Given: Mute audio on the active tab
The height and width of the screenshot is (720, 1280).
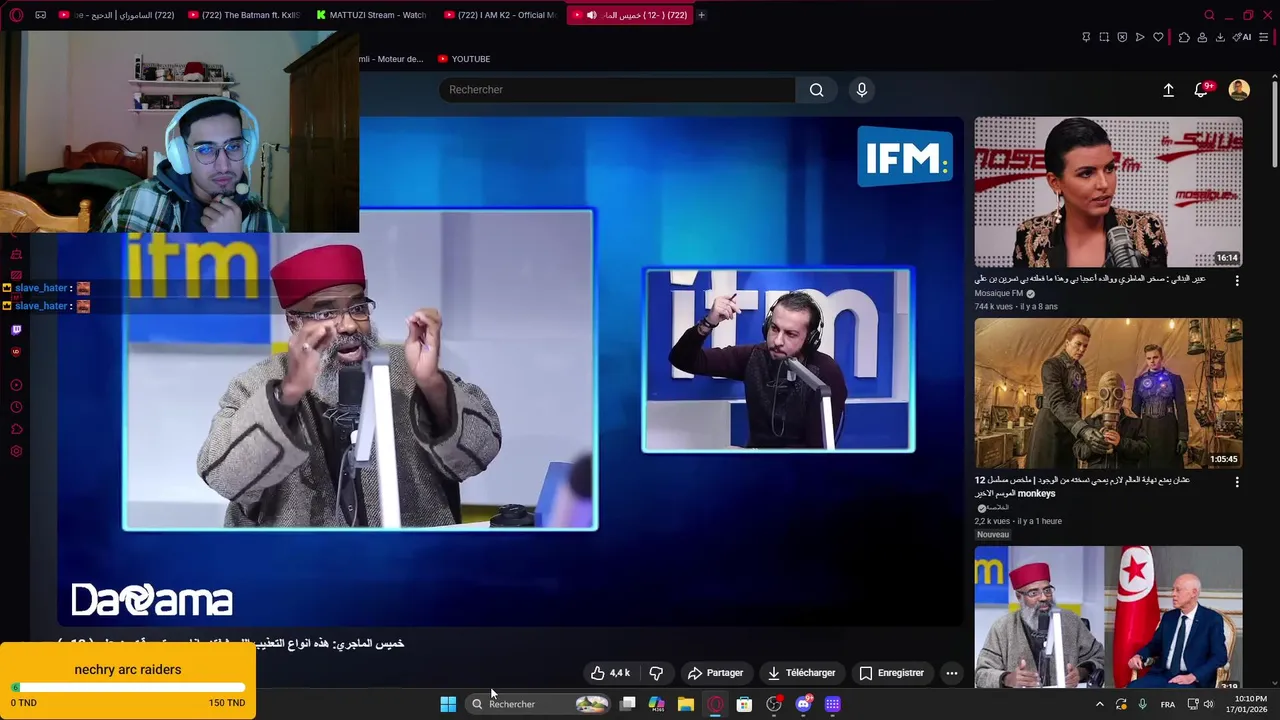Looking at the screenshot, I should 591,15.
